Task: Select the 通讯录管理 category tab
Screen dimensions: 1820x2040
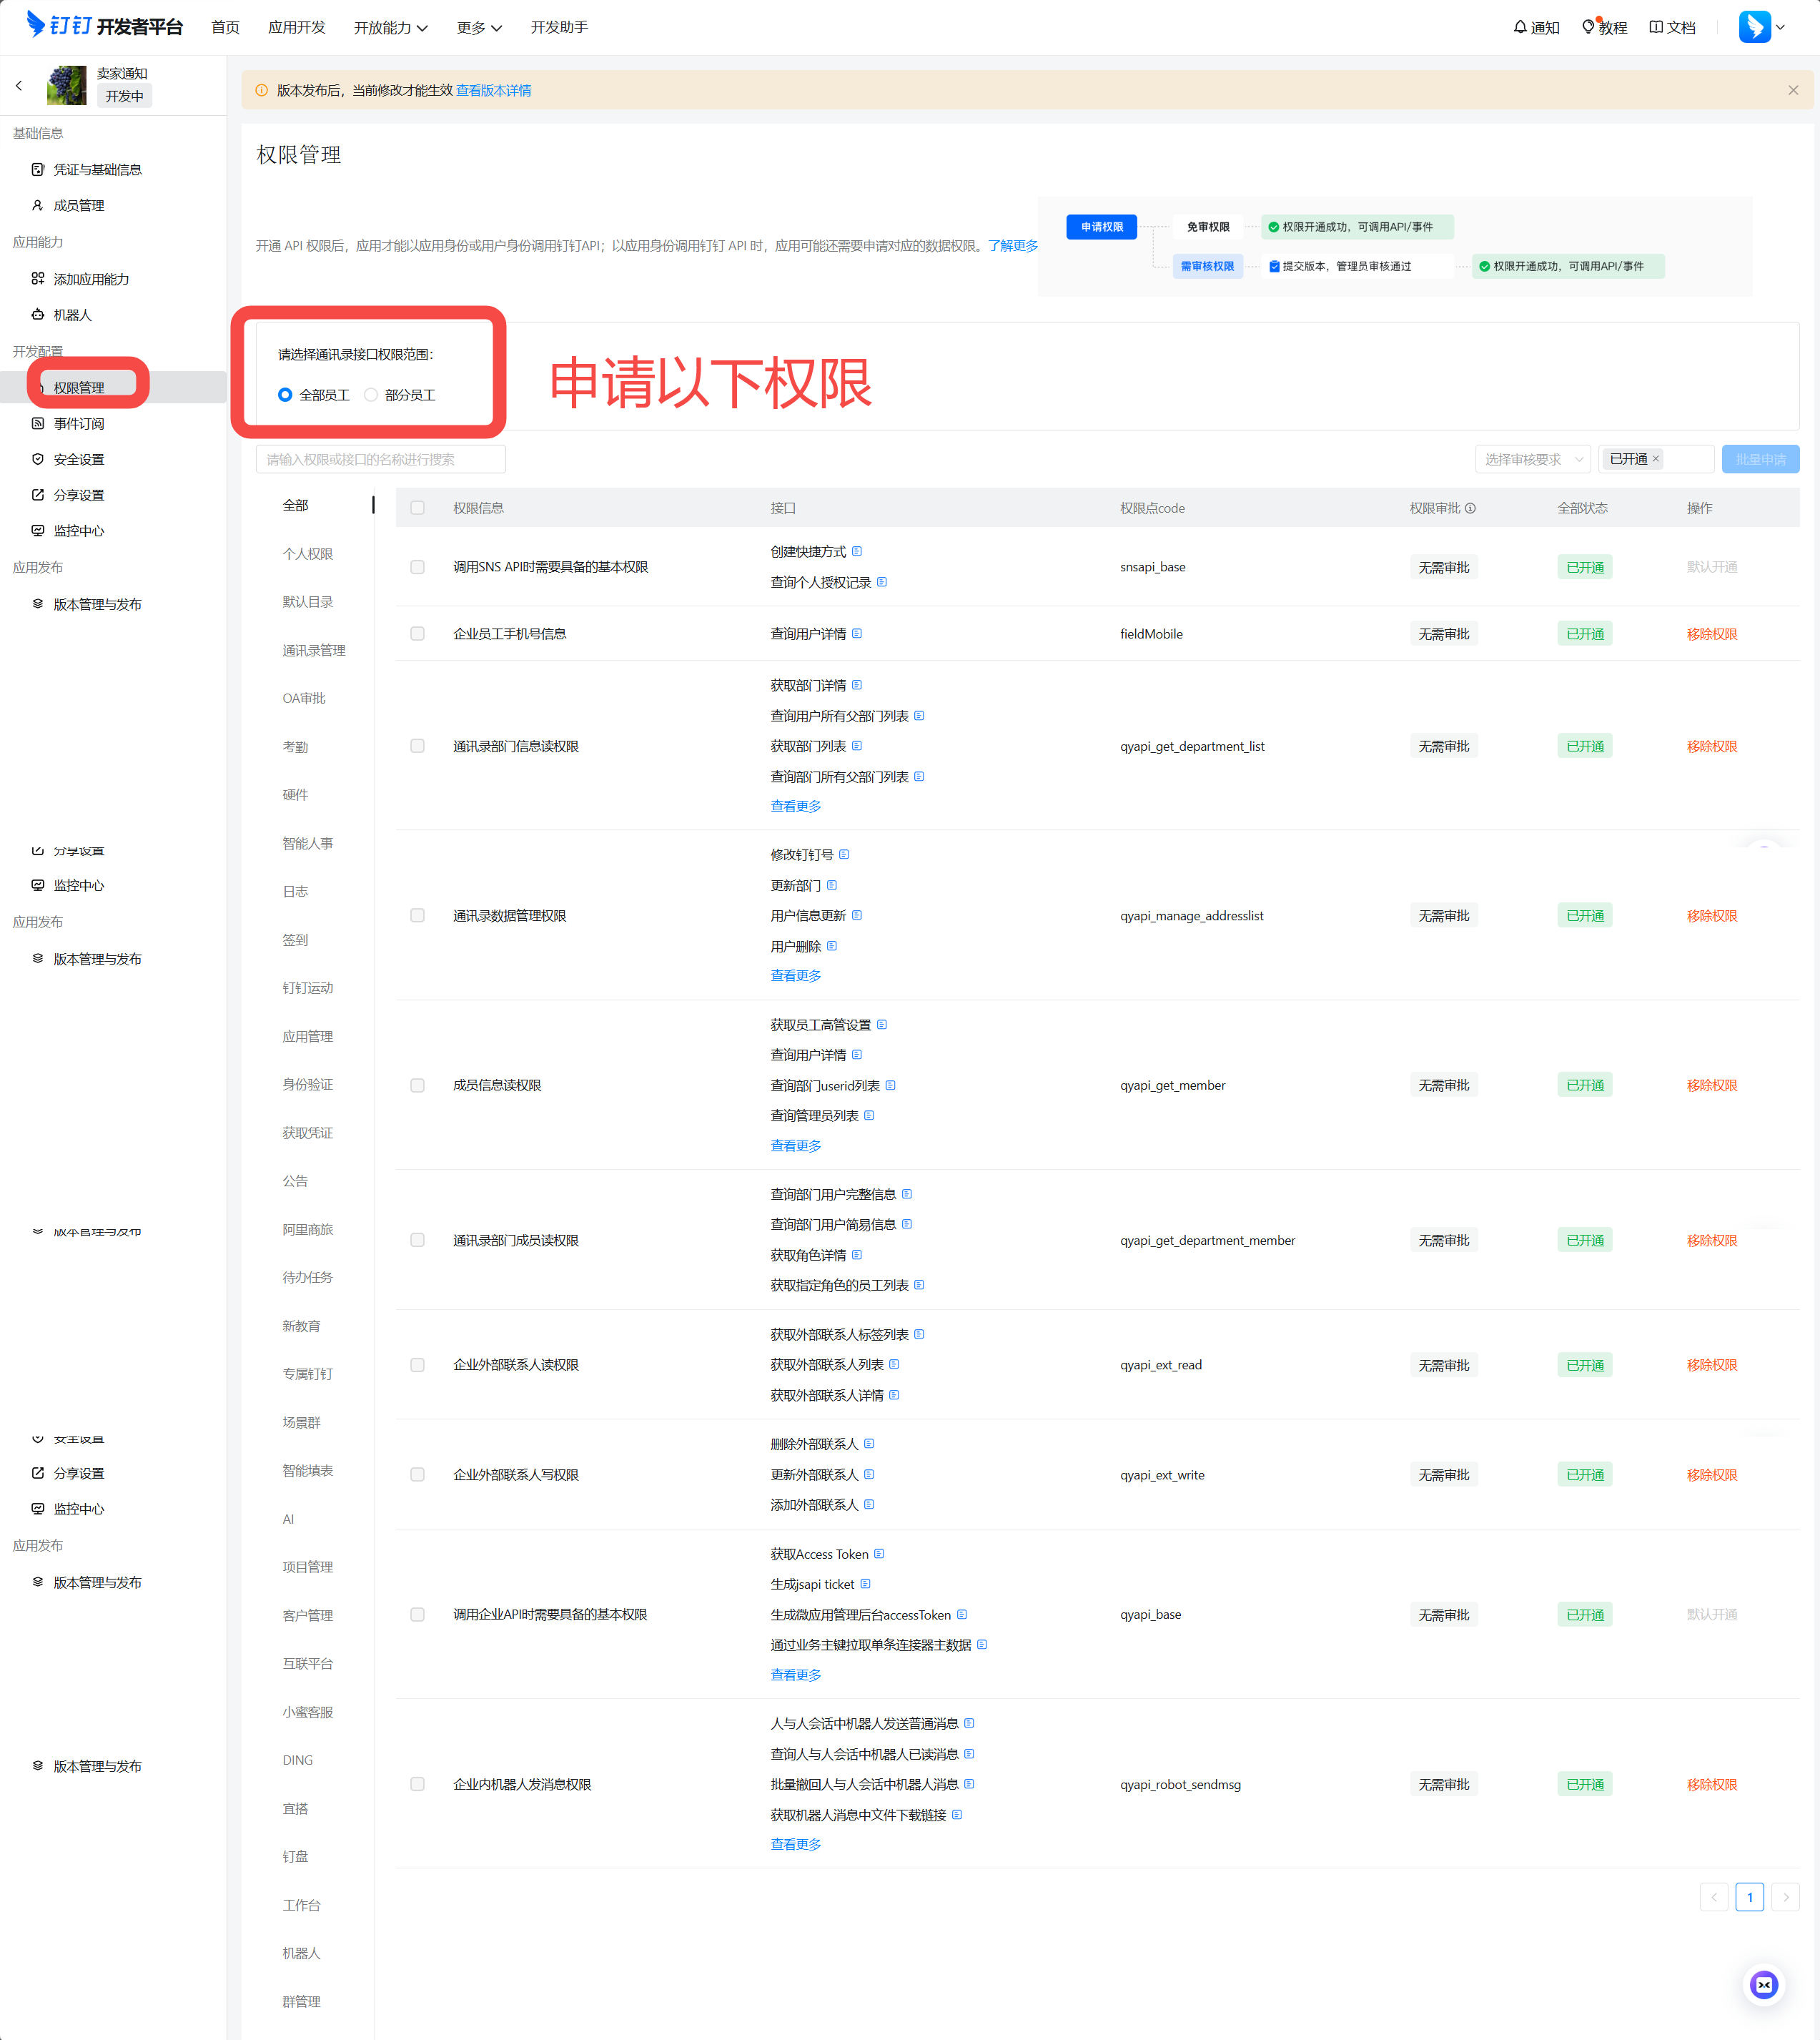Action: 314,650
